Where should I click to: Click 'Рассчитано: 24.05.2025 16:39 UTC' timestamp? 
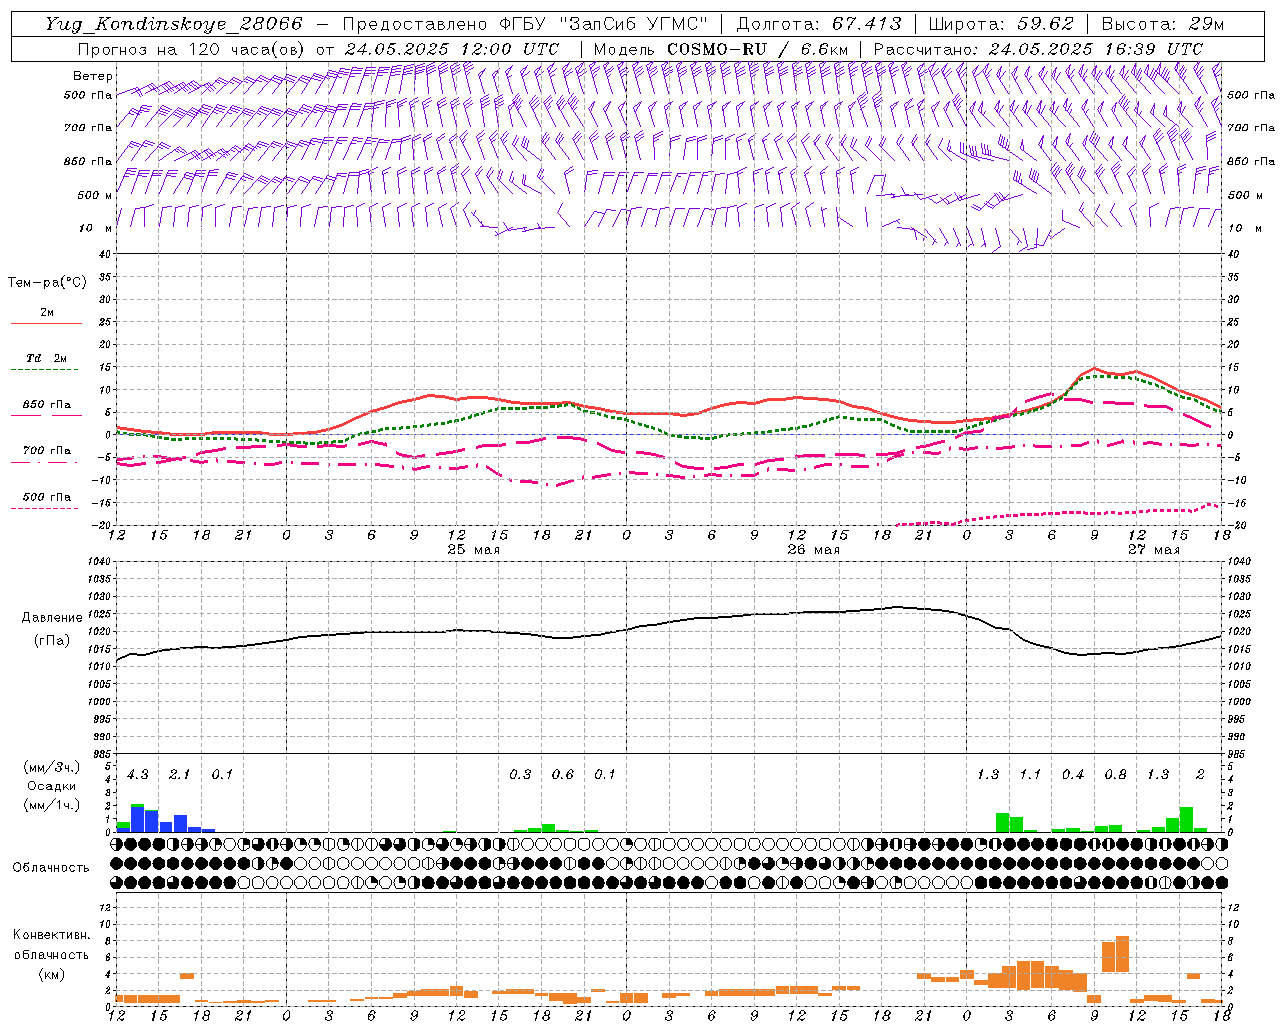1038,49
